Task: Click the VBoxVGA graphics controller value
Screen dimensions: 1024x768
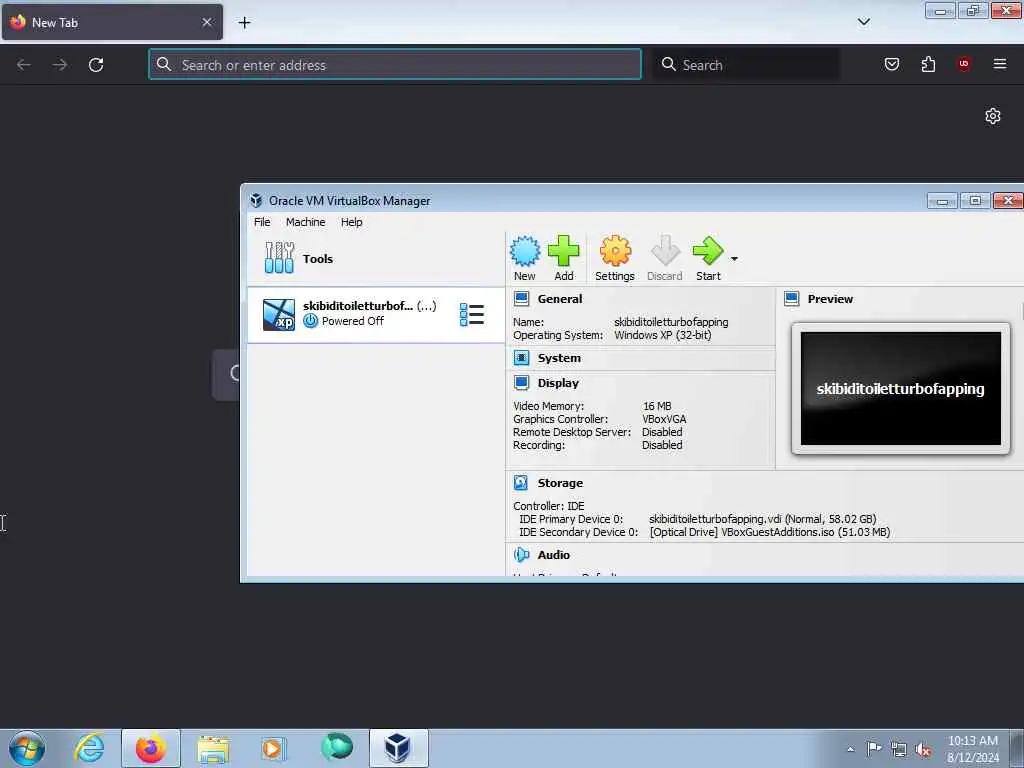Action: click(x=664, y=419)
